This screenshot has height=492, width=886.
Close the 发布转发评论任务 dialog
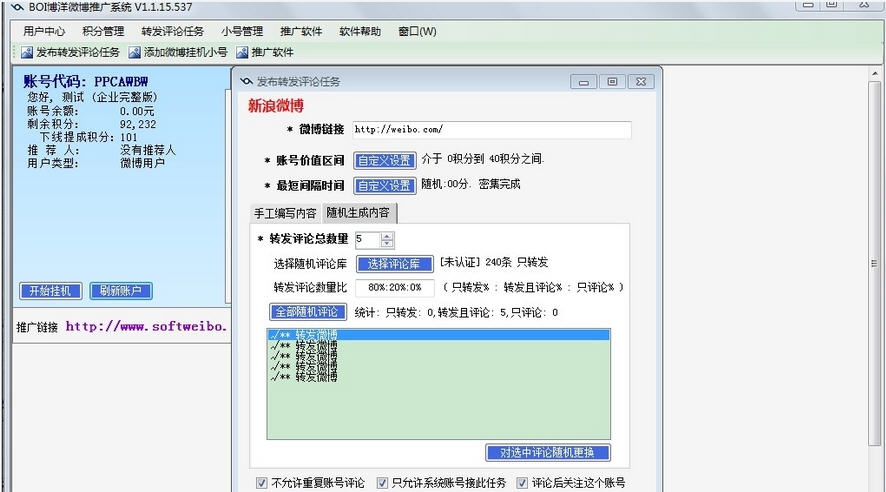pyautogui.click(x=641, y=82)
